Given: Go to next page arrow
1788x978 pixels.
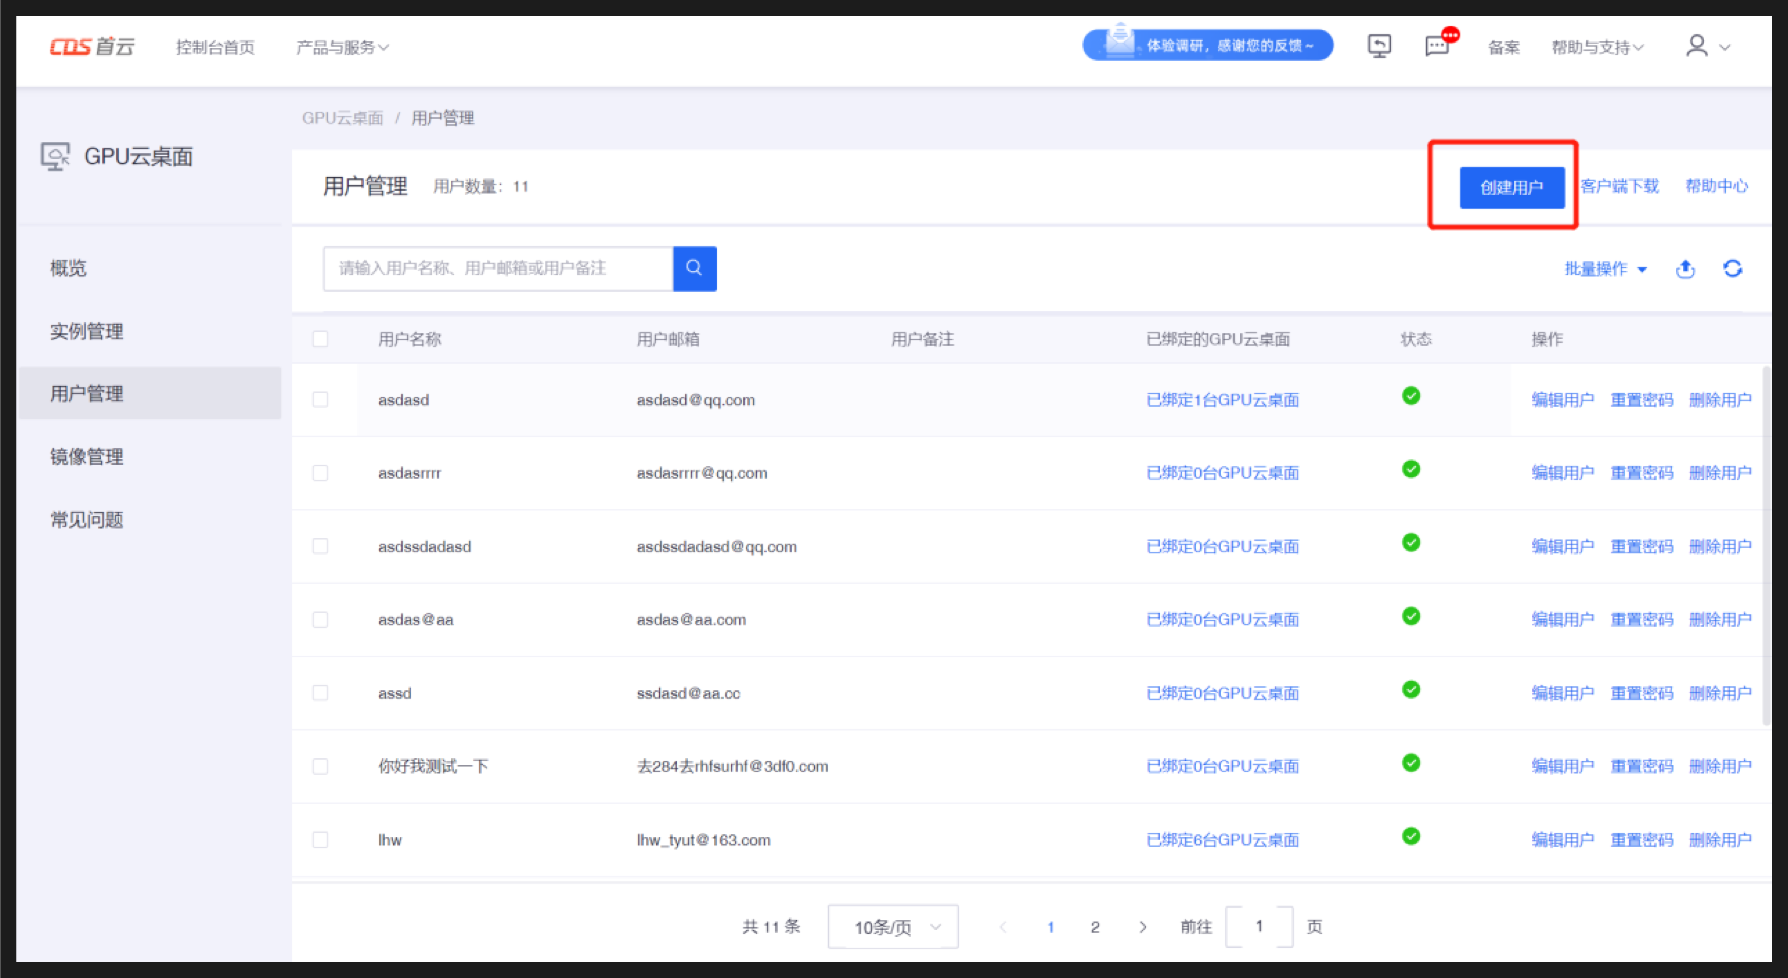Looking at the screenshot, I should (x=1142, y=927).
